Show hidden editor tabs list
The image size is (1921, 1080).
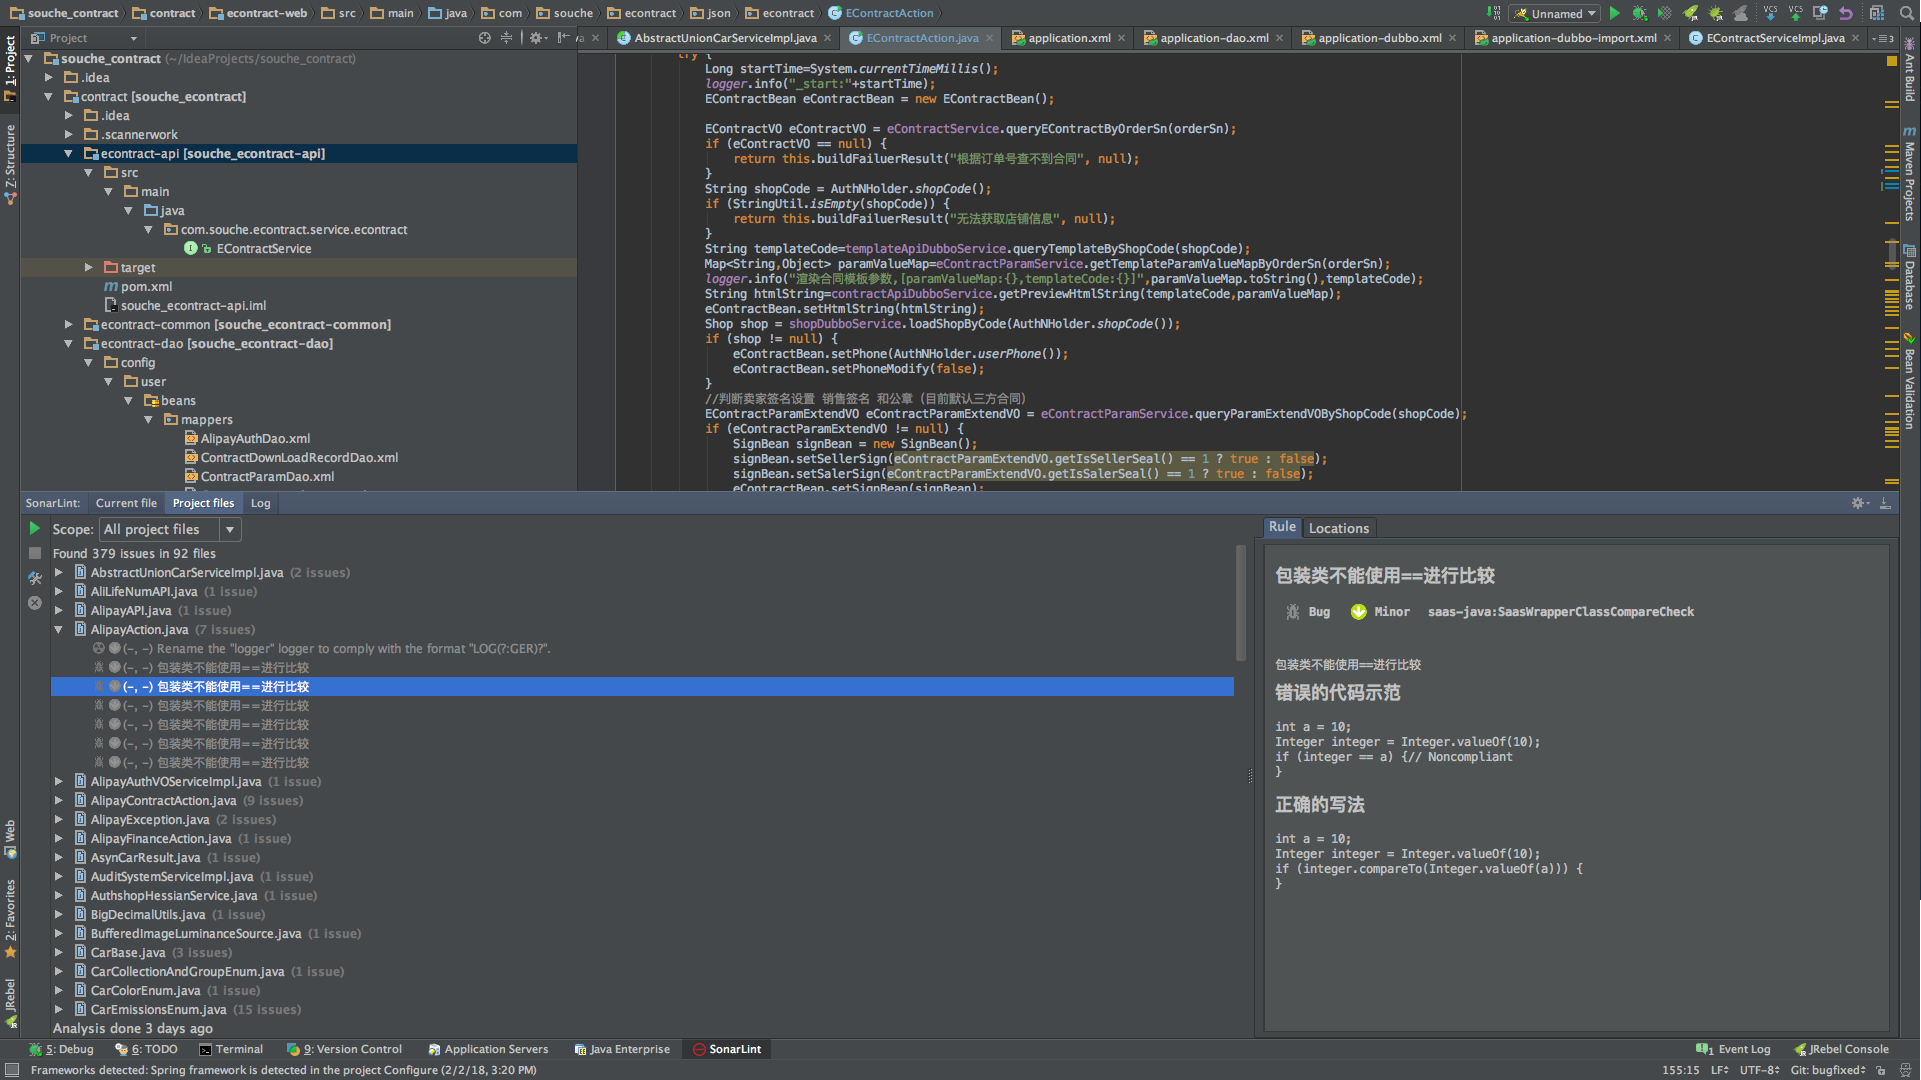(1883, 38)
